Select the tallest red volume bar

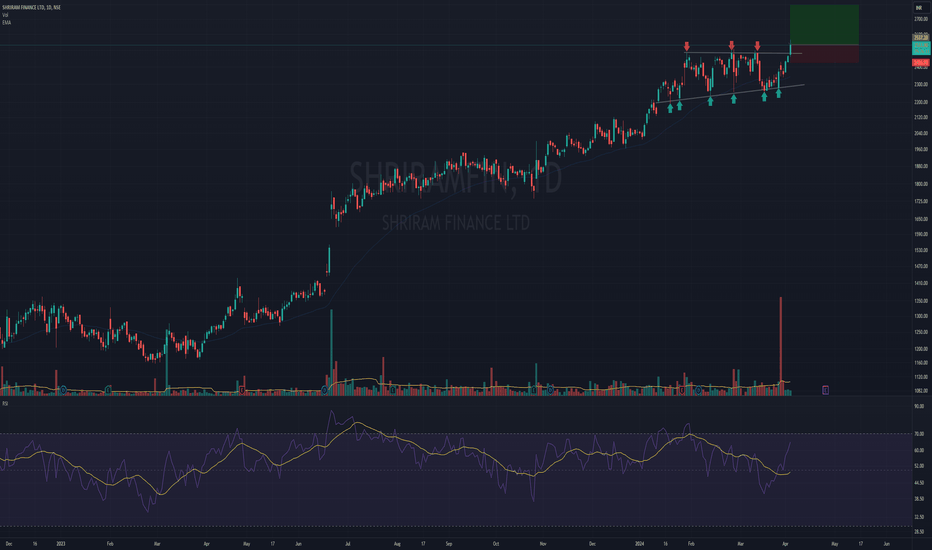point(780,345)
